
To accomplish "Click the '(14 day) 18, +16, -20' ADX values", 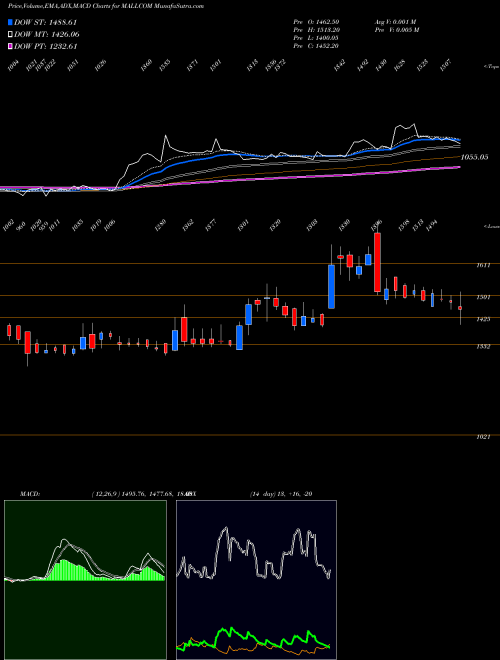I will pos(281,494).
